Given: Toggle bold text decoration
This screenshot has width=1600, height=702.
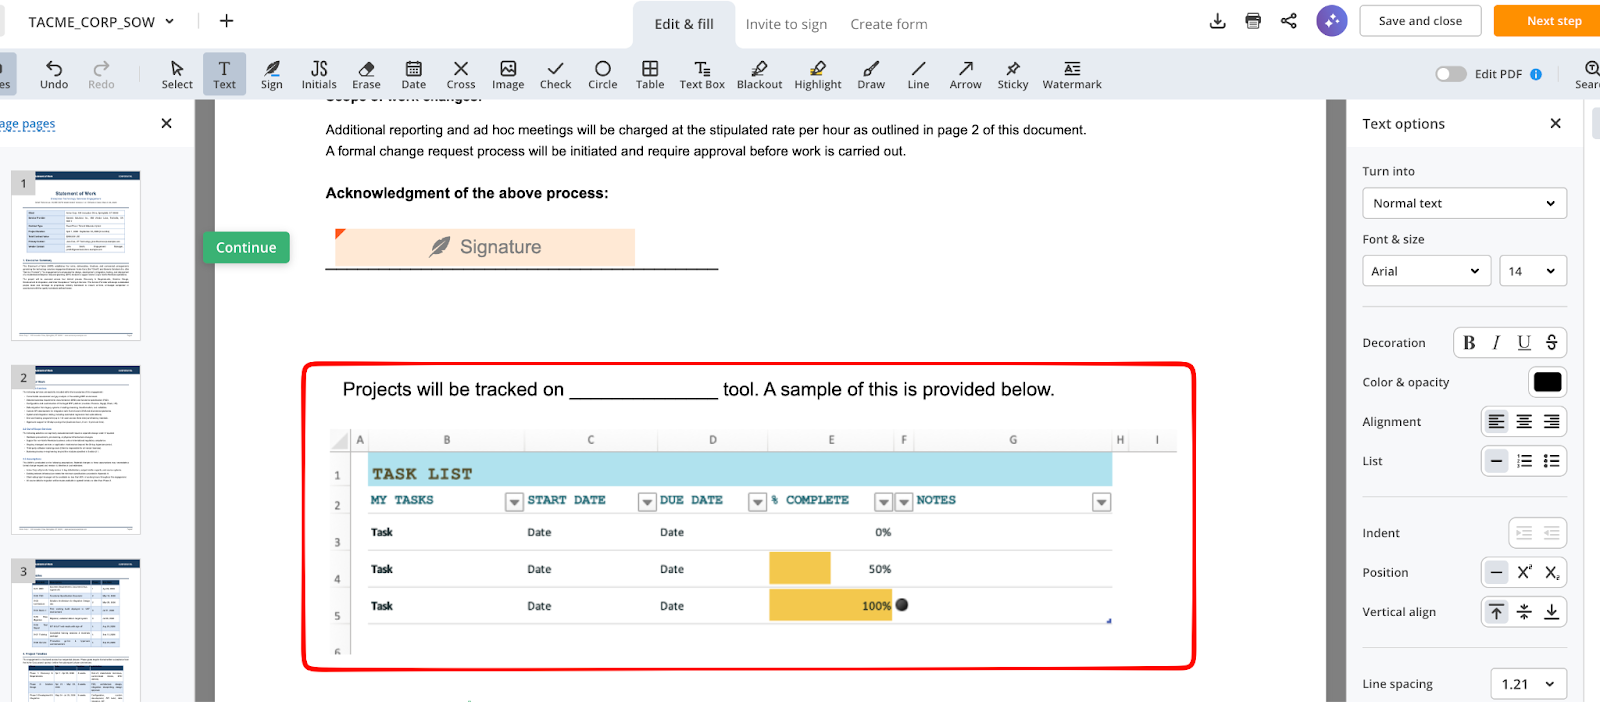Looking at the screenshot, I should coord(1469,343).
